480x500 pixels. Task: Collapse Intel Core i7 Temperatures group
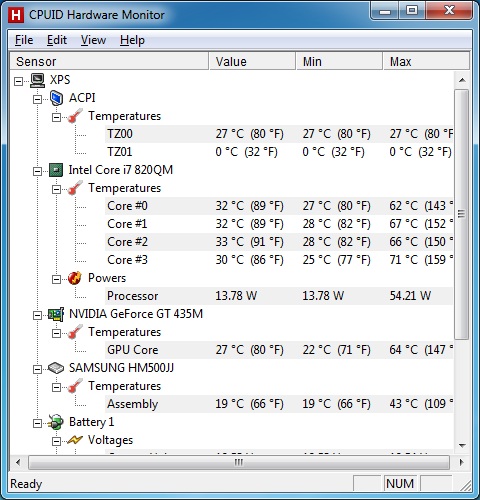coord(57,189)
